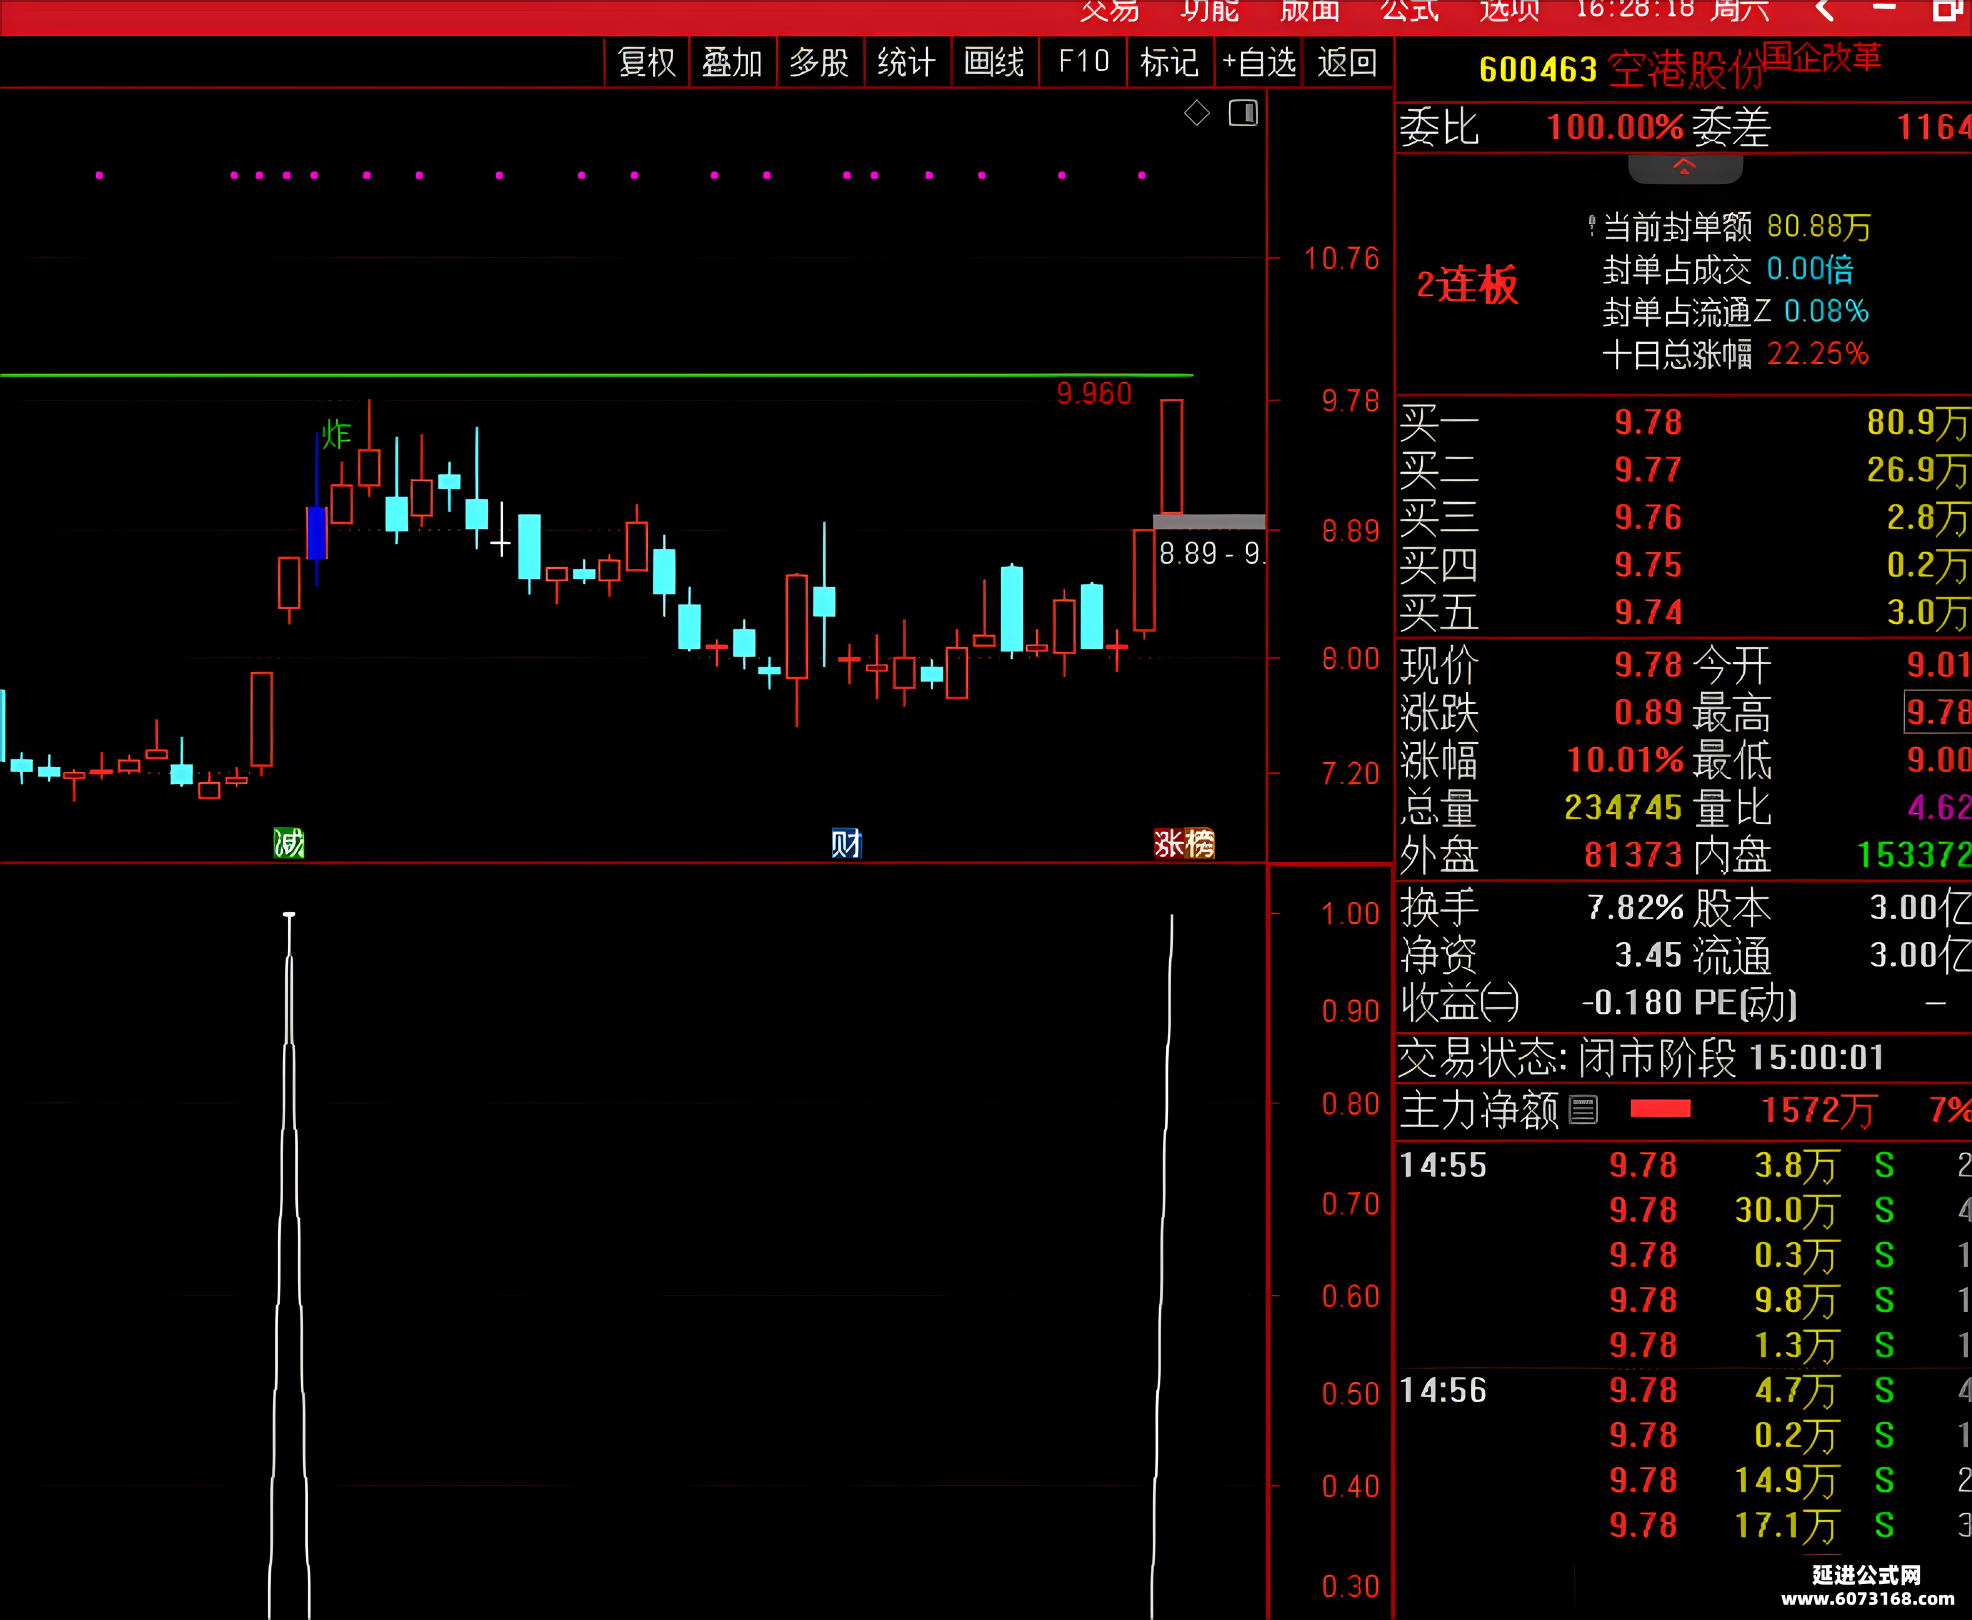
Task: Open the 公式 menu
Action: (1409, 11)
